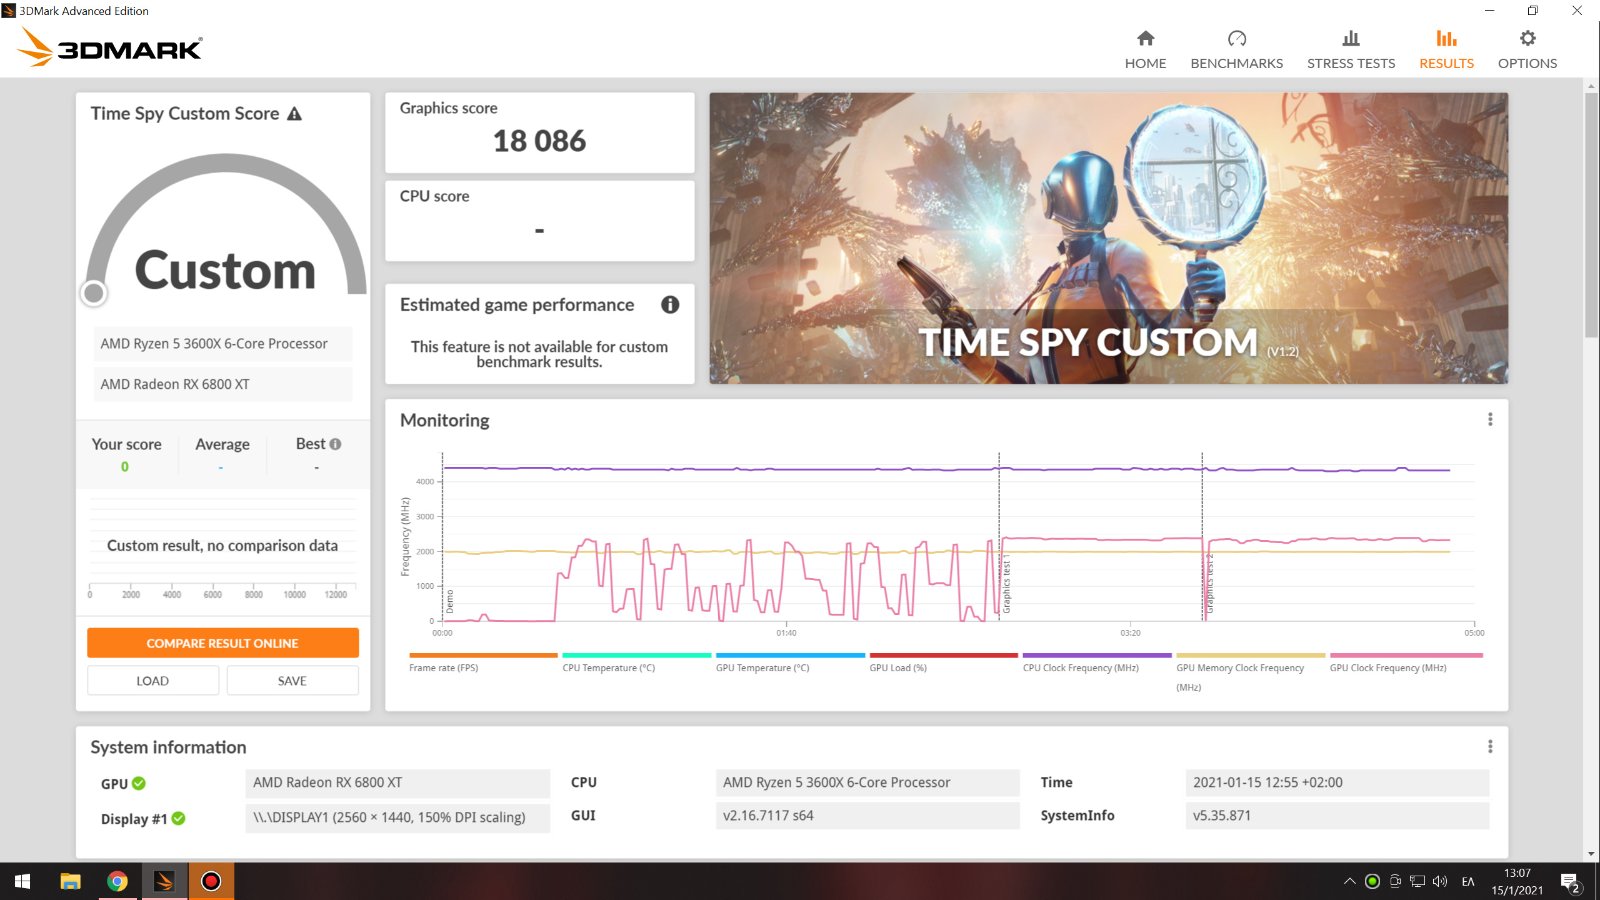Image resolution: width=1600 pixels, height=900 pixels.
Task: Click COMPARE RESULT ONLINE button
Action: tap(223, 643)
